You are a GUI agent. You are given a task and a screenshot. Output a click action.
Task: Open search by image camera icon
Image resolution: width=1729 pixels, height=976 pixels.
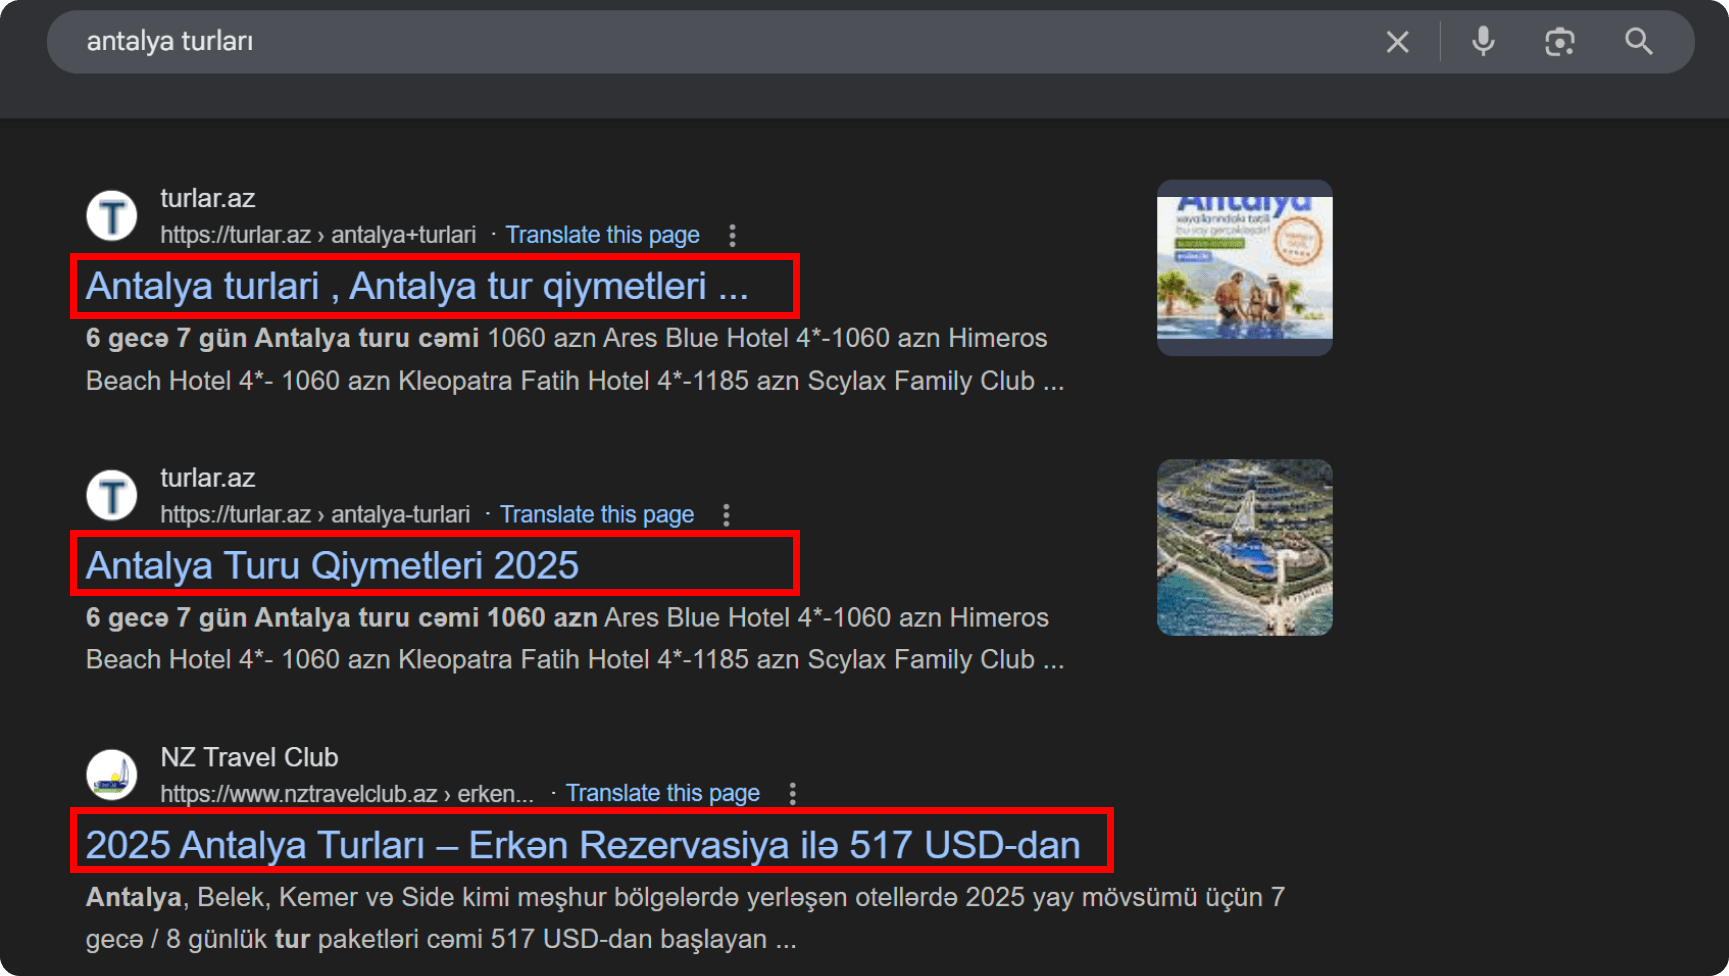(x=1559, y=42)
